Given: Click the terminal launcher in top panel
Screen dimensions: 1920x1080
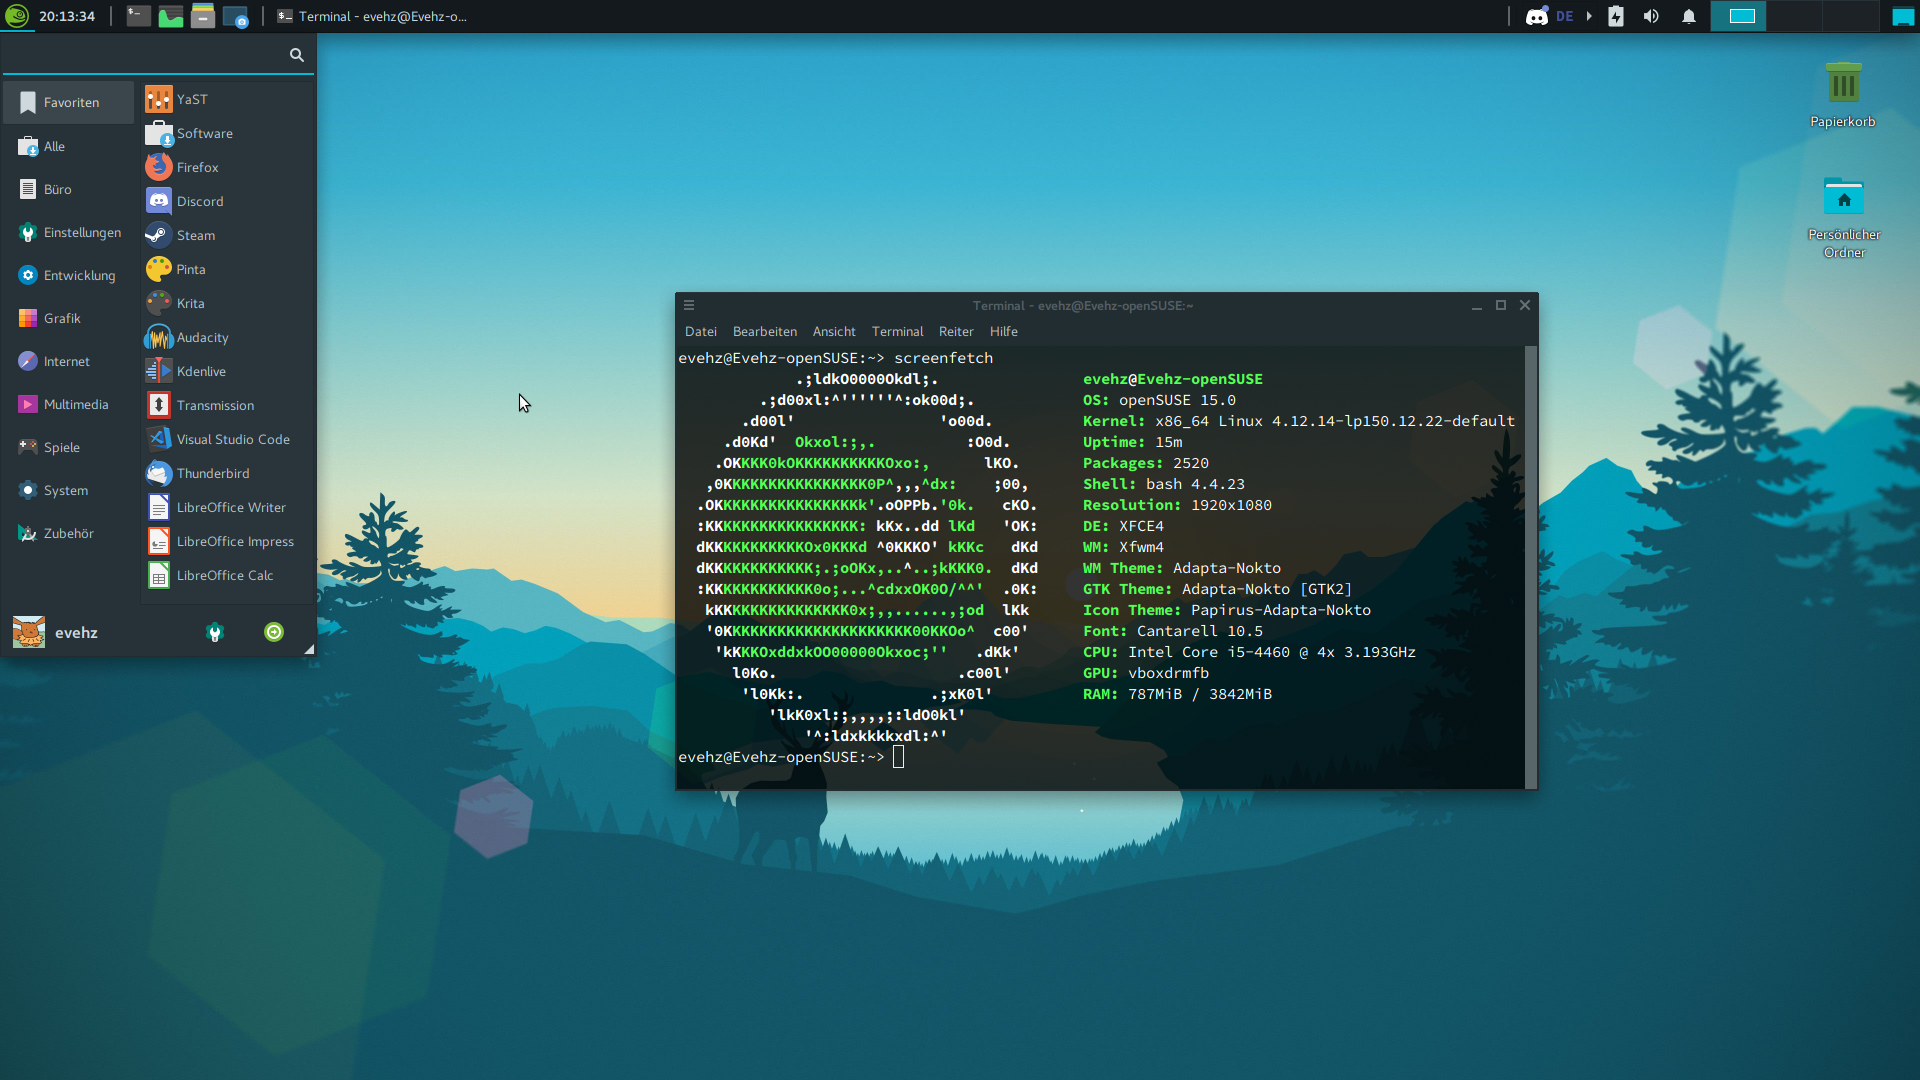Looking at the screenshot, I should 139,16.
